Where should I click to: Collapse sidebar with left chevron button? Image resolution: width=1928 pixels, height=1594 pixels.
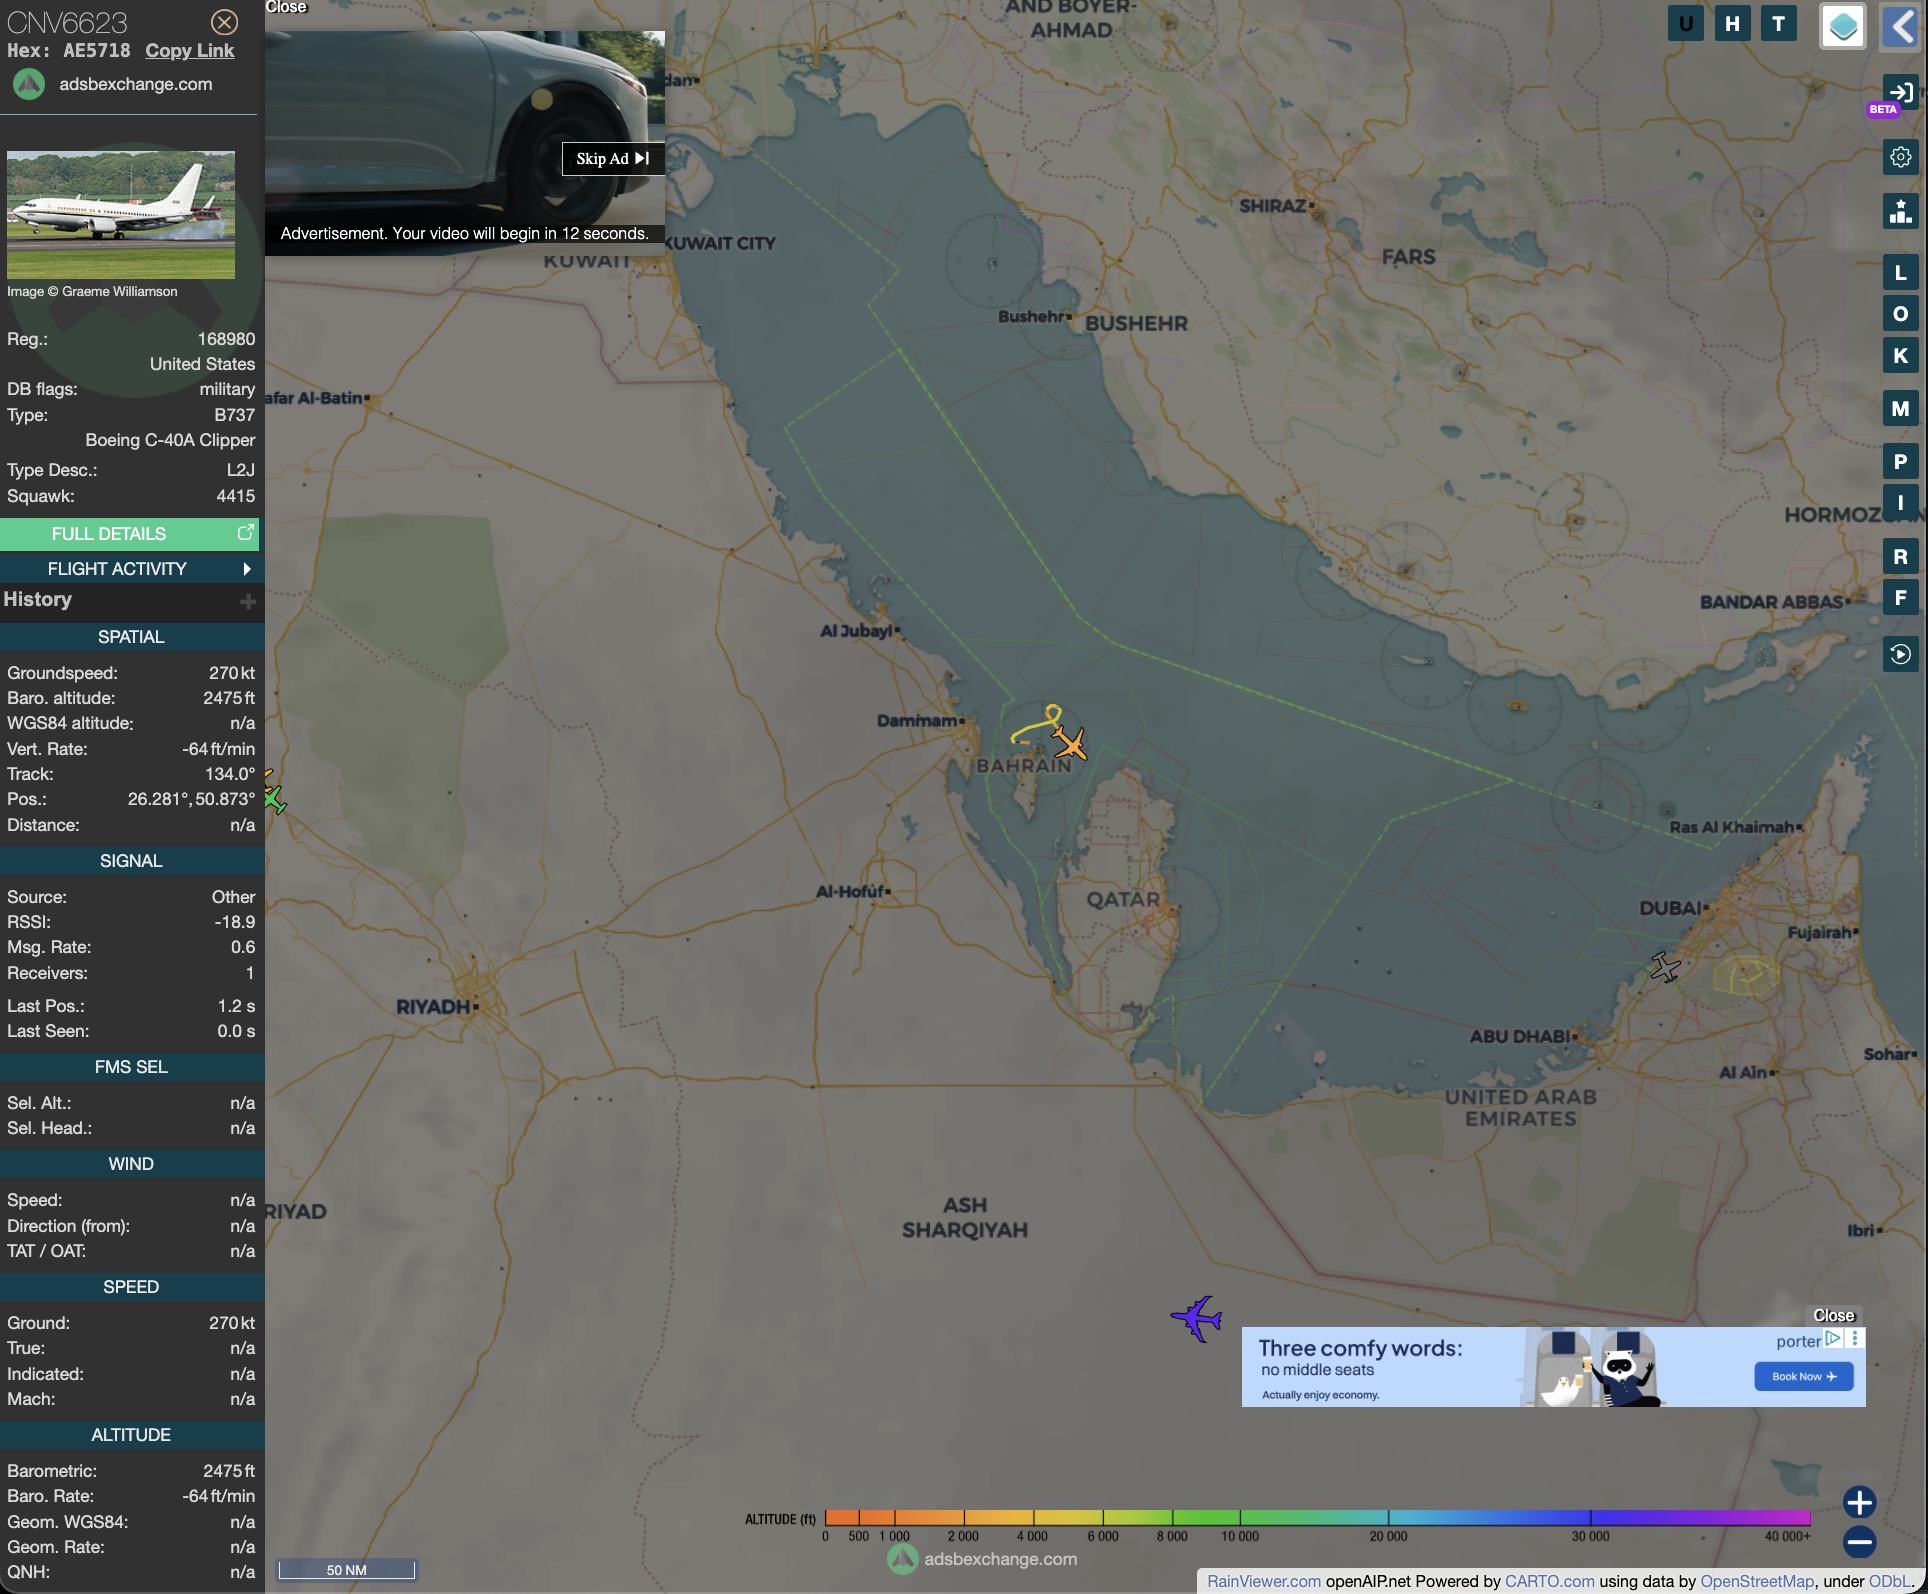pyautogui.click(x=1901, y=26)
